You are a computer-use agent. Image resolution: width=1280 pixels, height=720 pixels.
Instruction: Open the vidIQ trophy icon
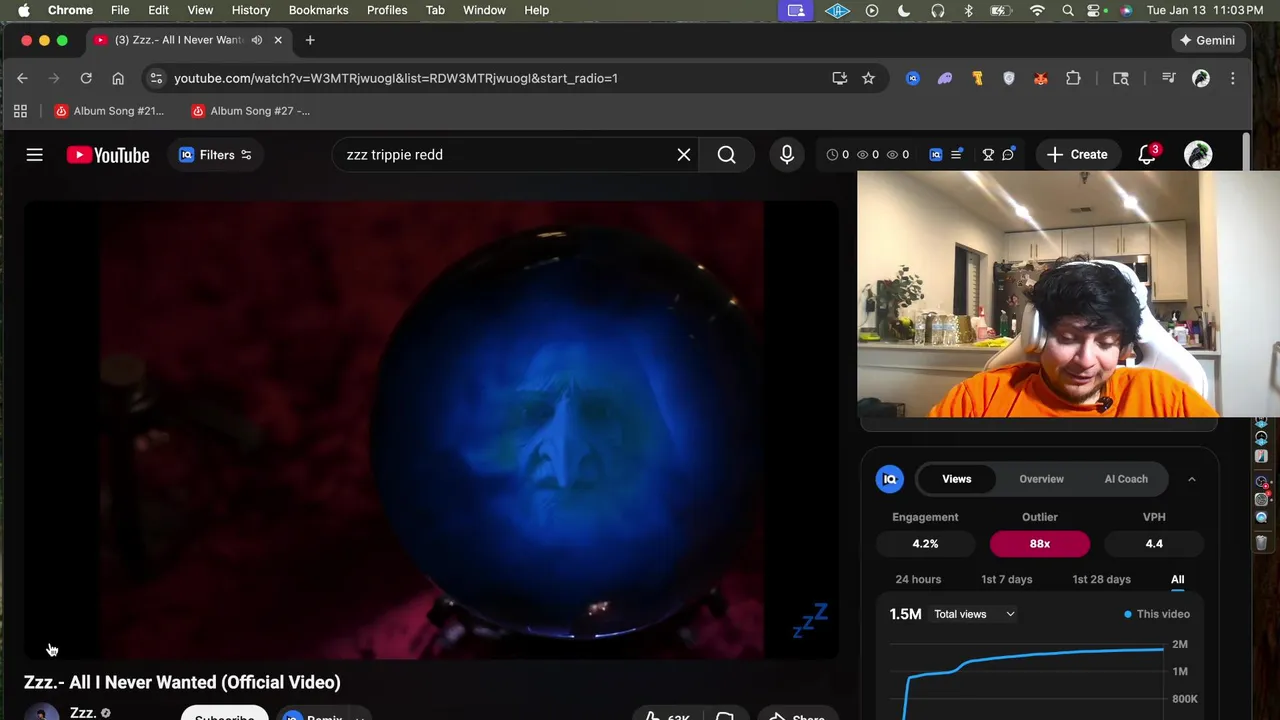coord(988,155)
